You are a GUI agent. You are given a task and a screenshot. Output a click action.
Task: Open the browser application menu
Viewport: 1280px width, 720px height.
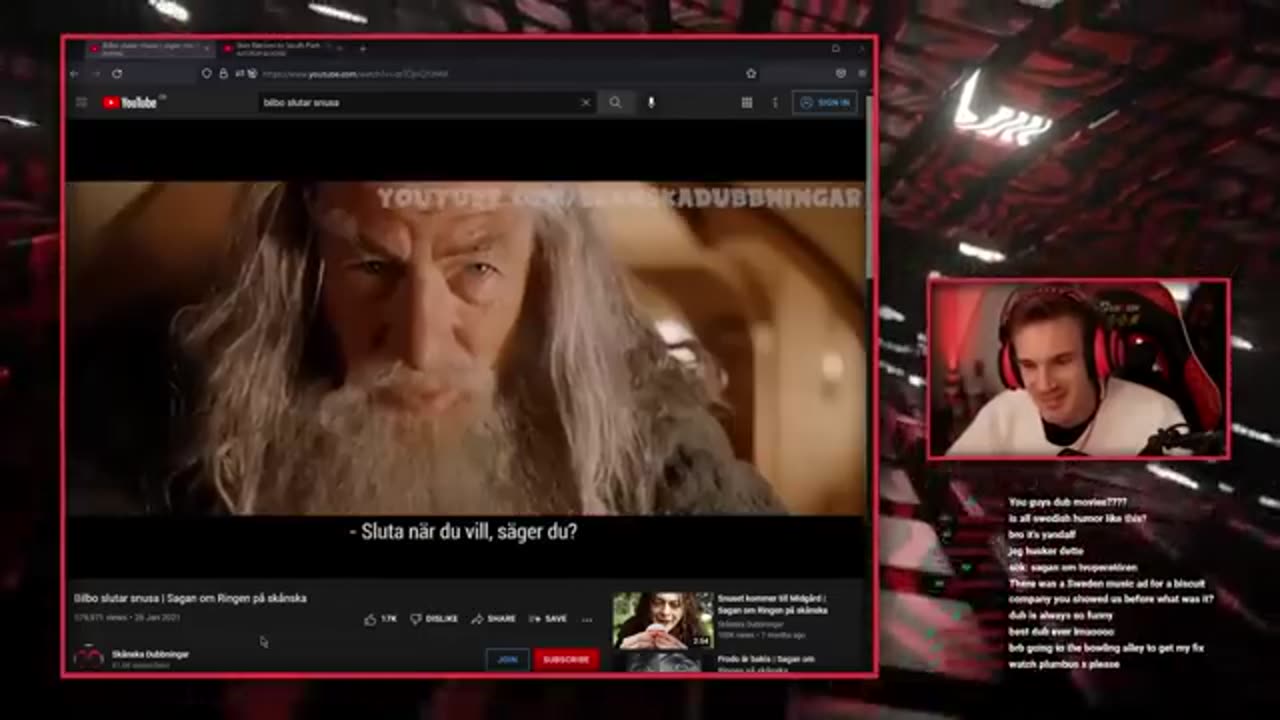tap(862, 73)
